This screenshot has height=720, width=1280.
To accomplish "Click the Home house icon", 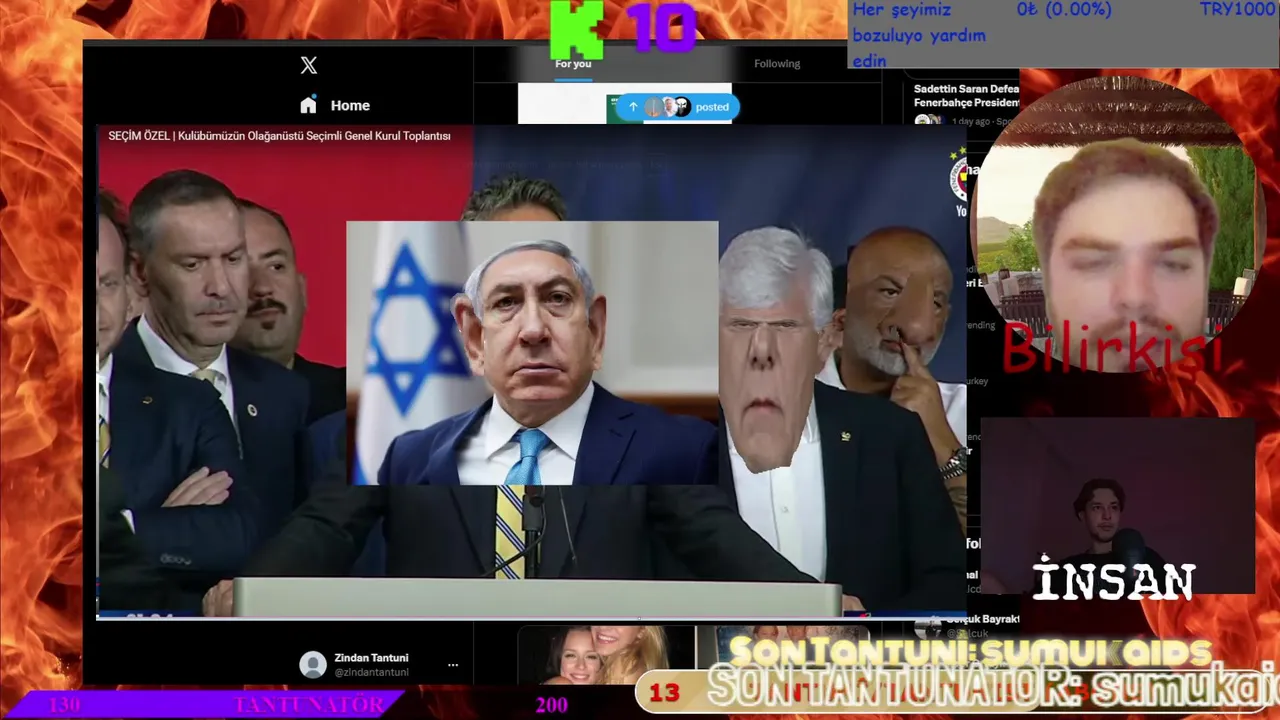I will coord(308,105).
